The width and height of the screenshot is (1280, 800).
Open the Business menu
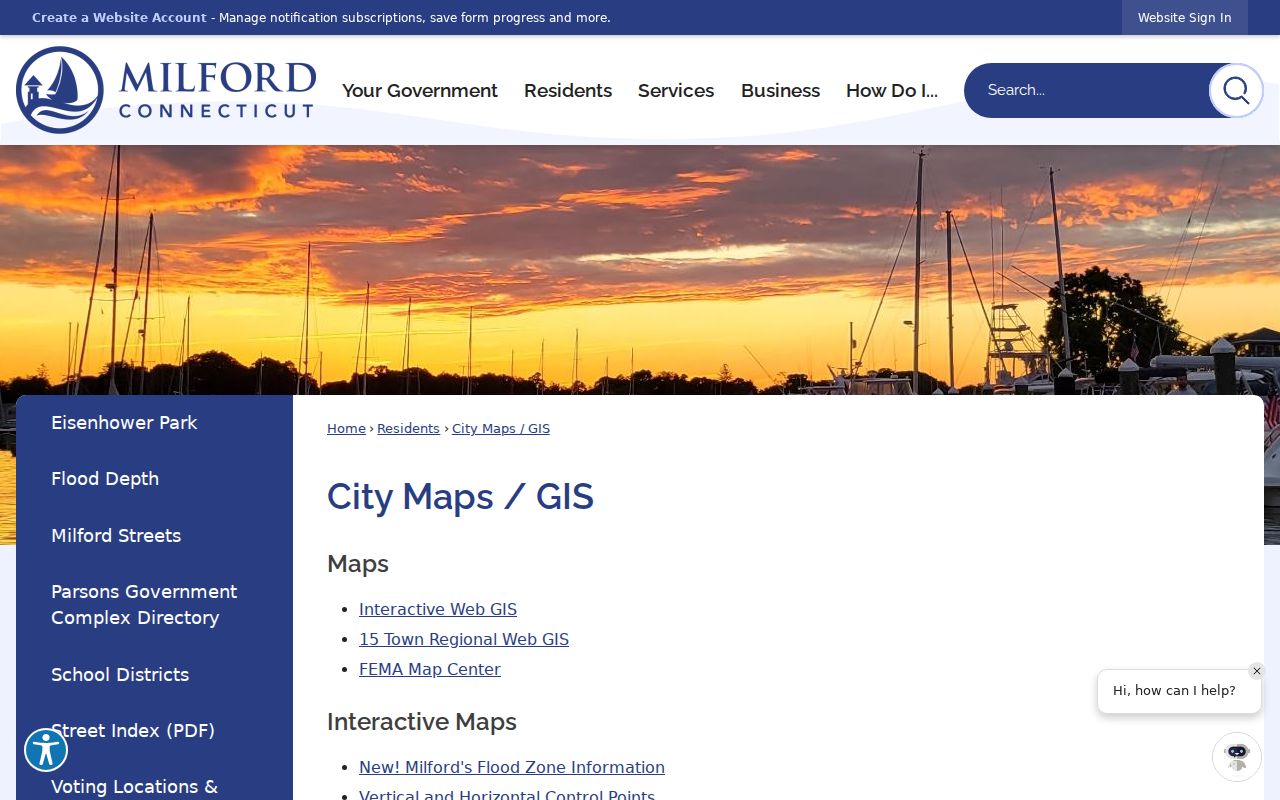point(780,91)
